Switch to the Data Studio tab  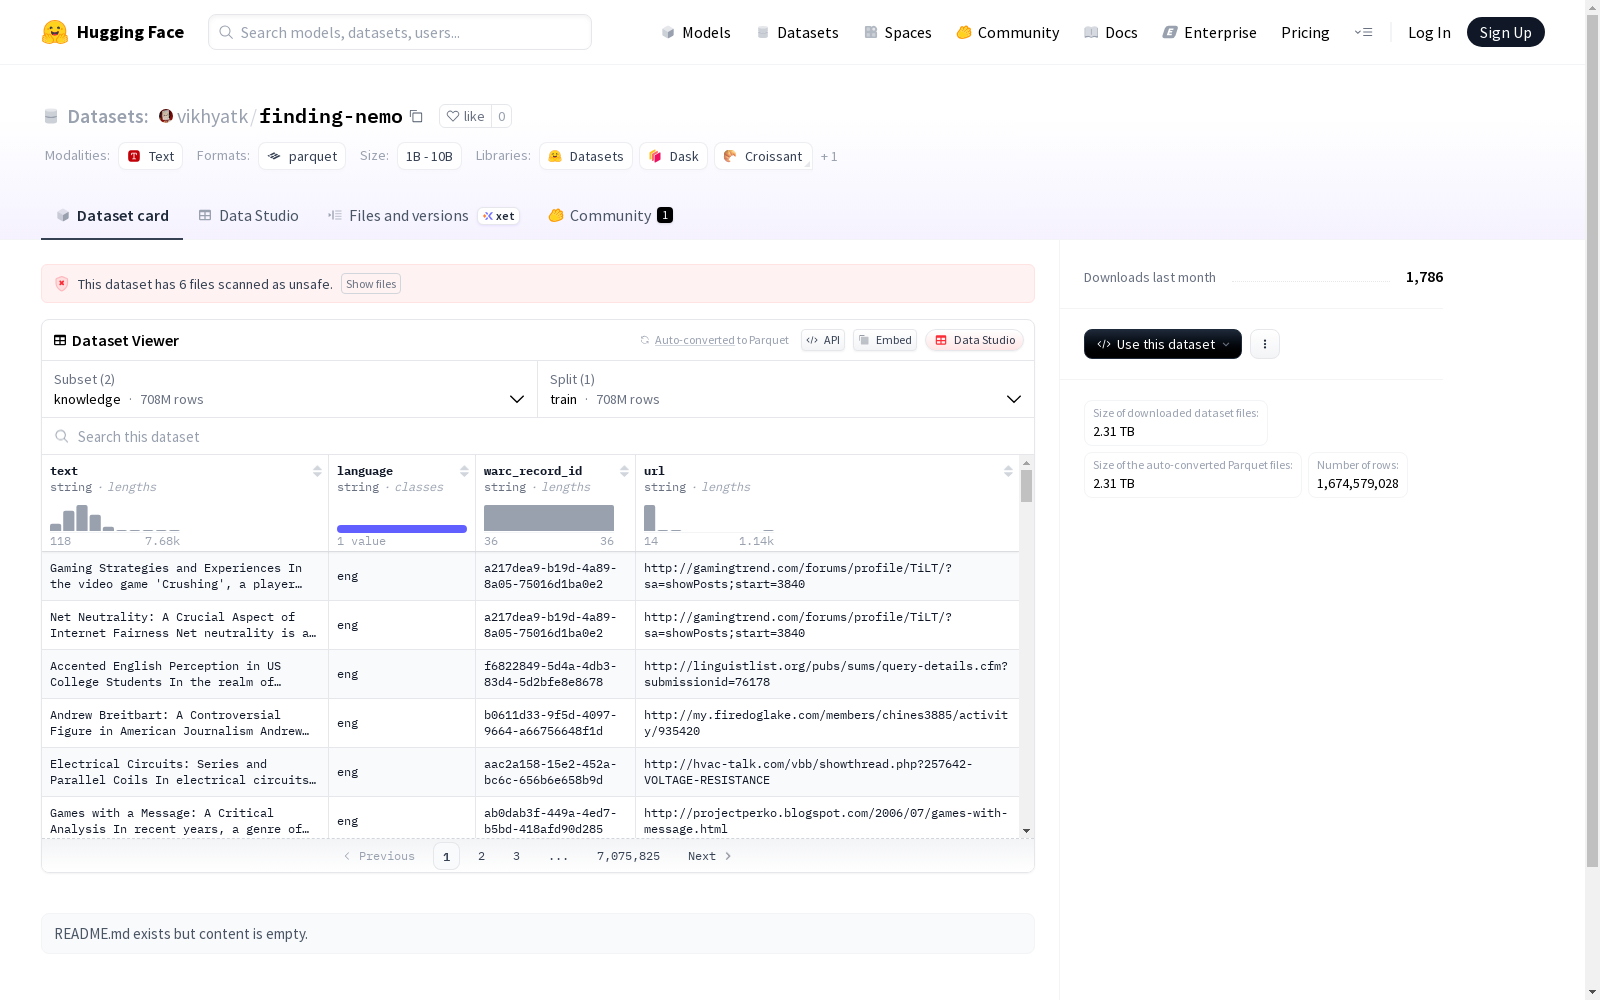click(248, 216)
